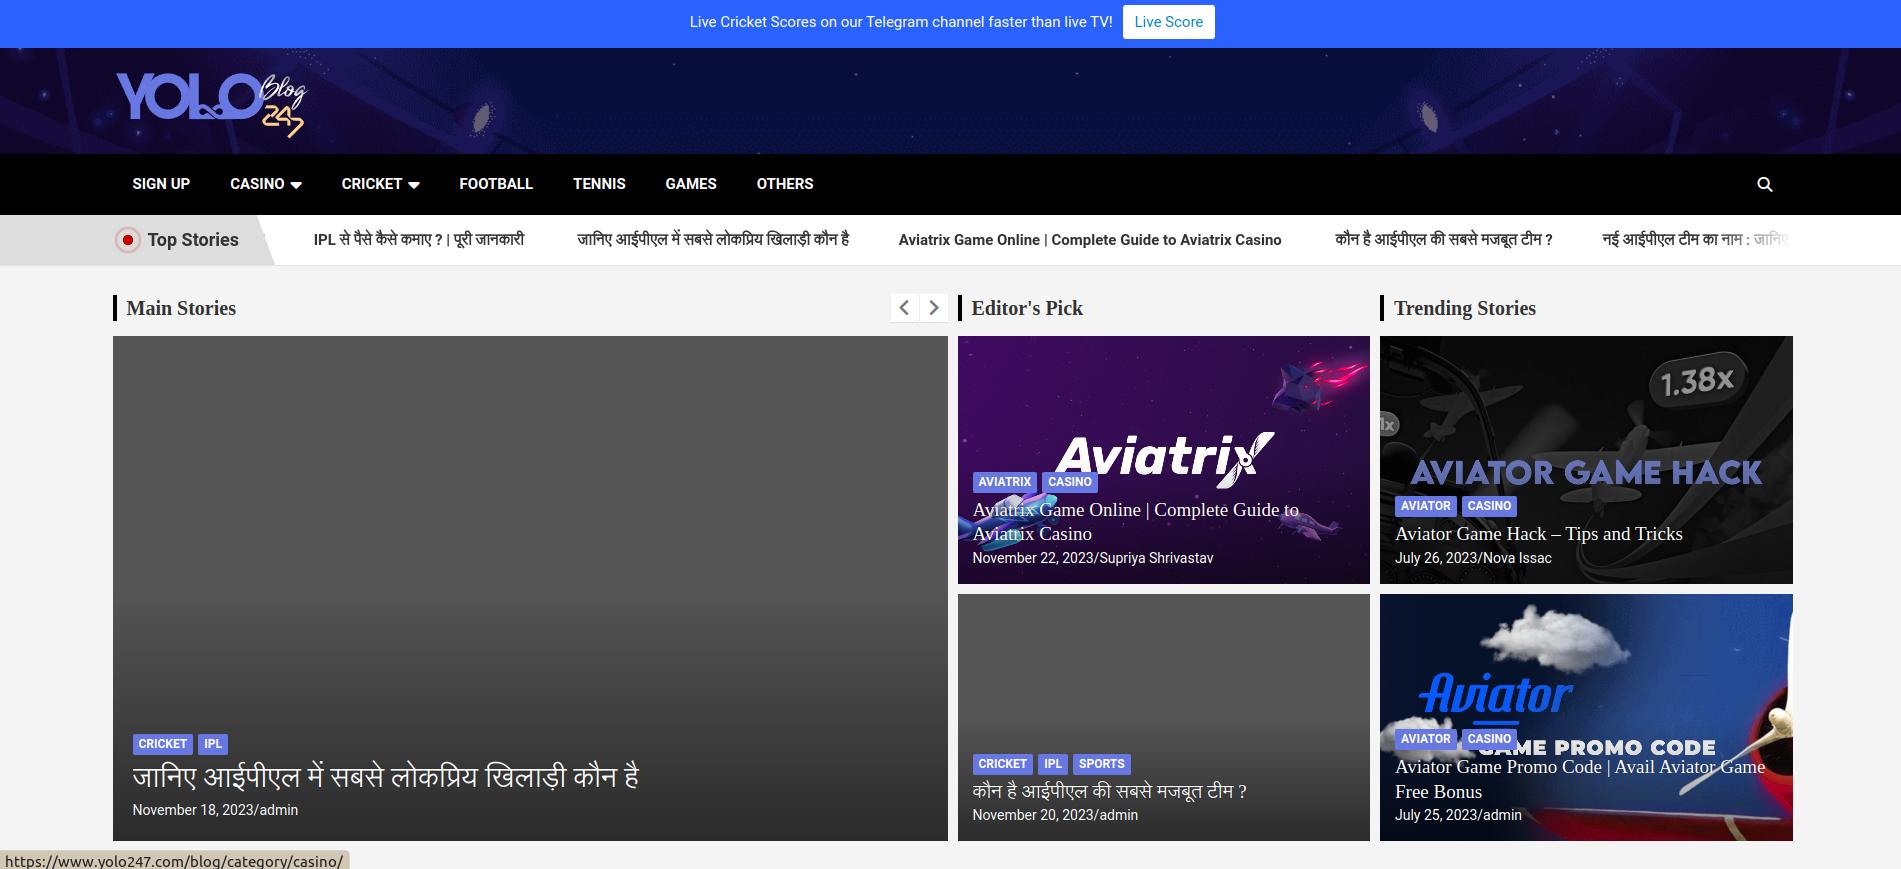This screenshot has height=869, width=1901.
Task: Open the Football menu item
Action: pos(496,184)
